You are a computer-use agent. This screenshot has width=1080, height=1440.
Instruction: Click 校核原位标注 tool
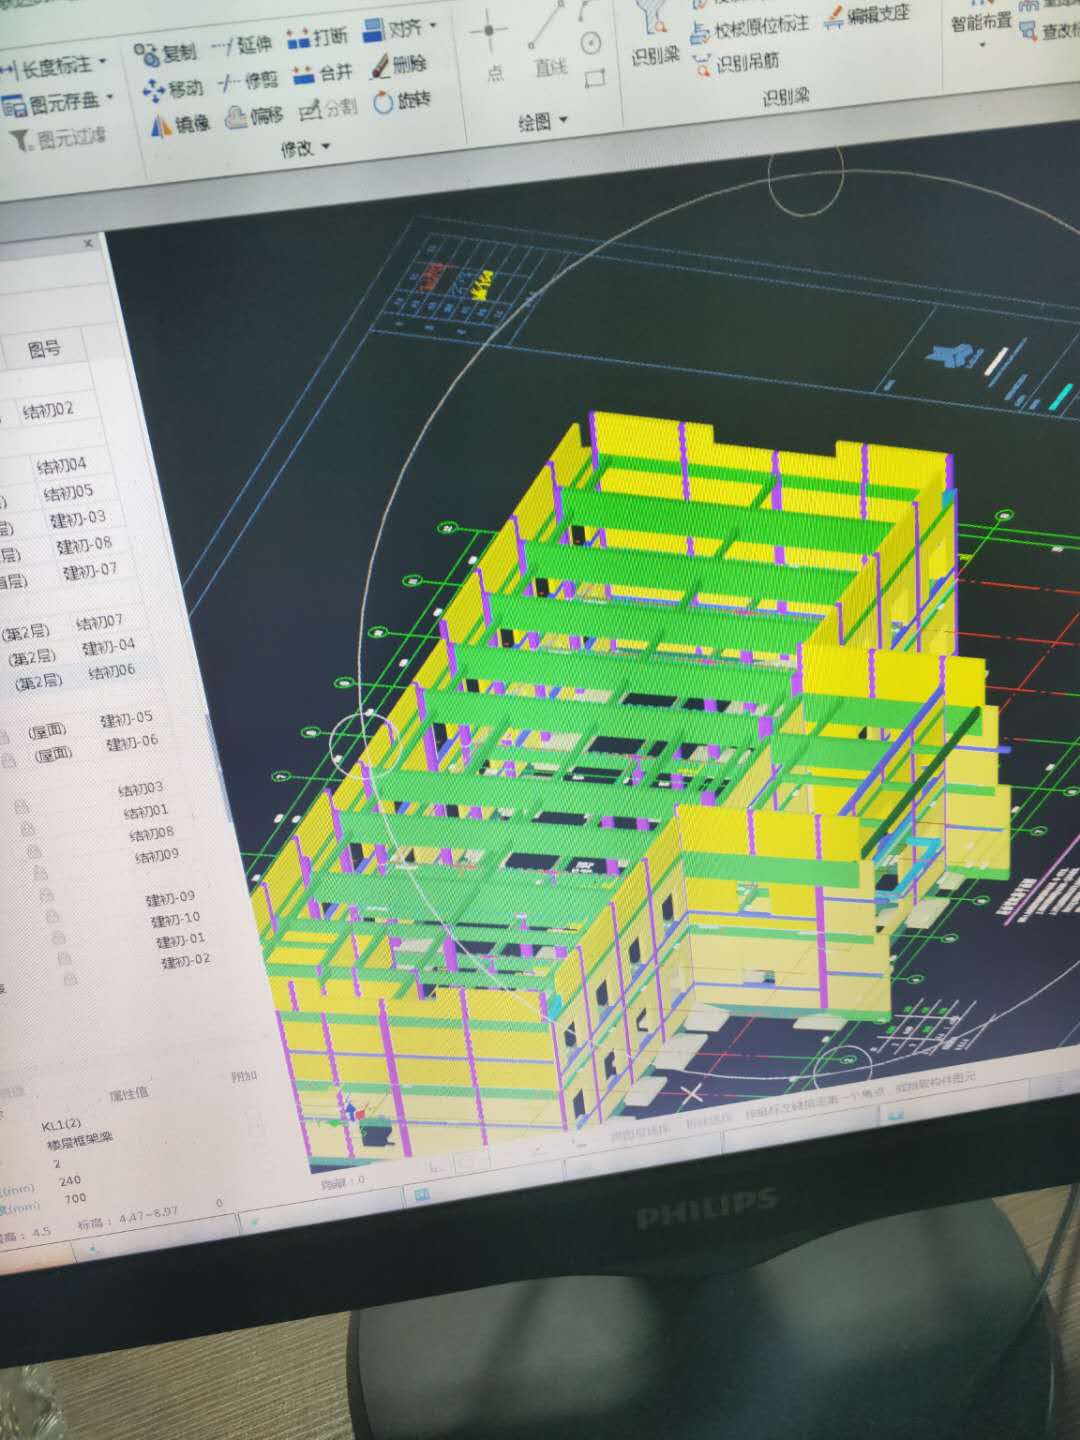click(x=749, y=27)
